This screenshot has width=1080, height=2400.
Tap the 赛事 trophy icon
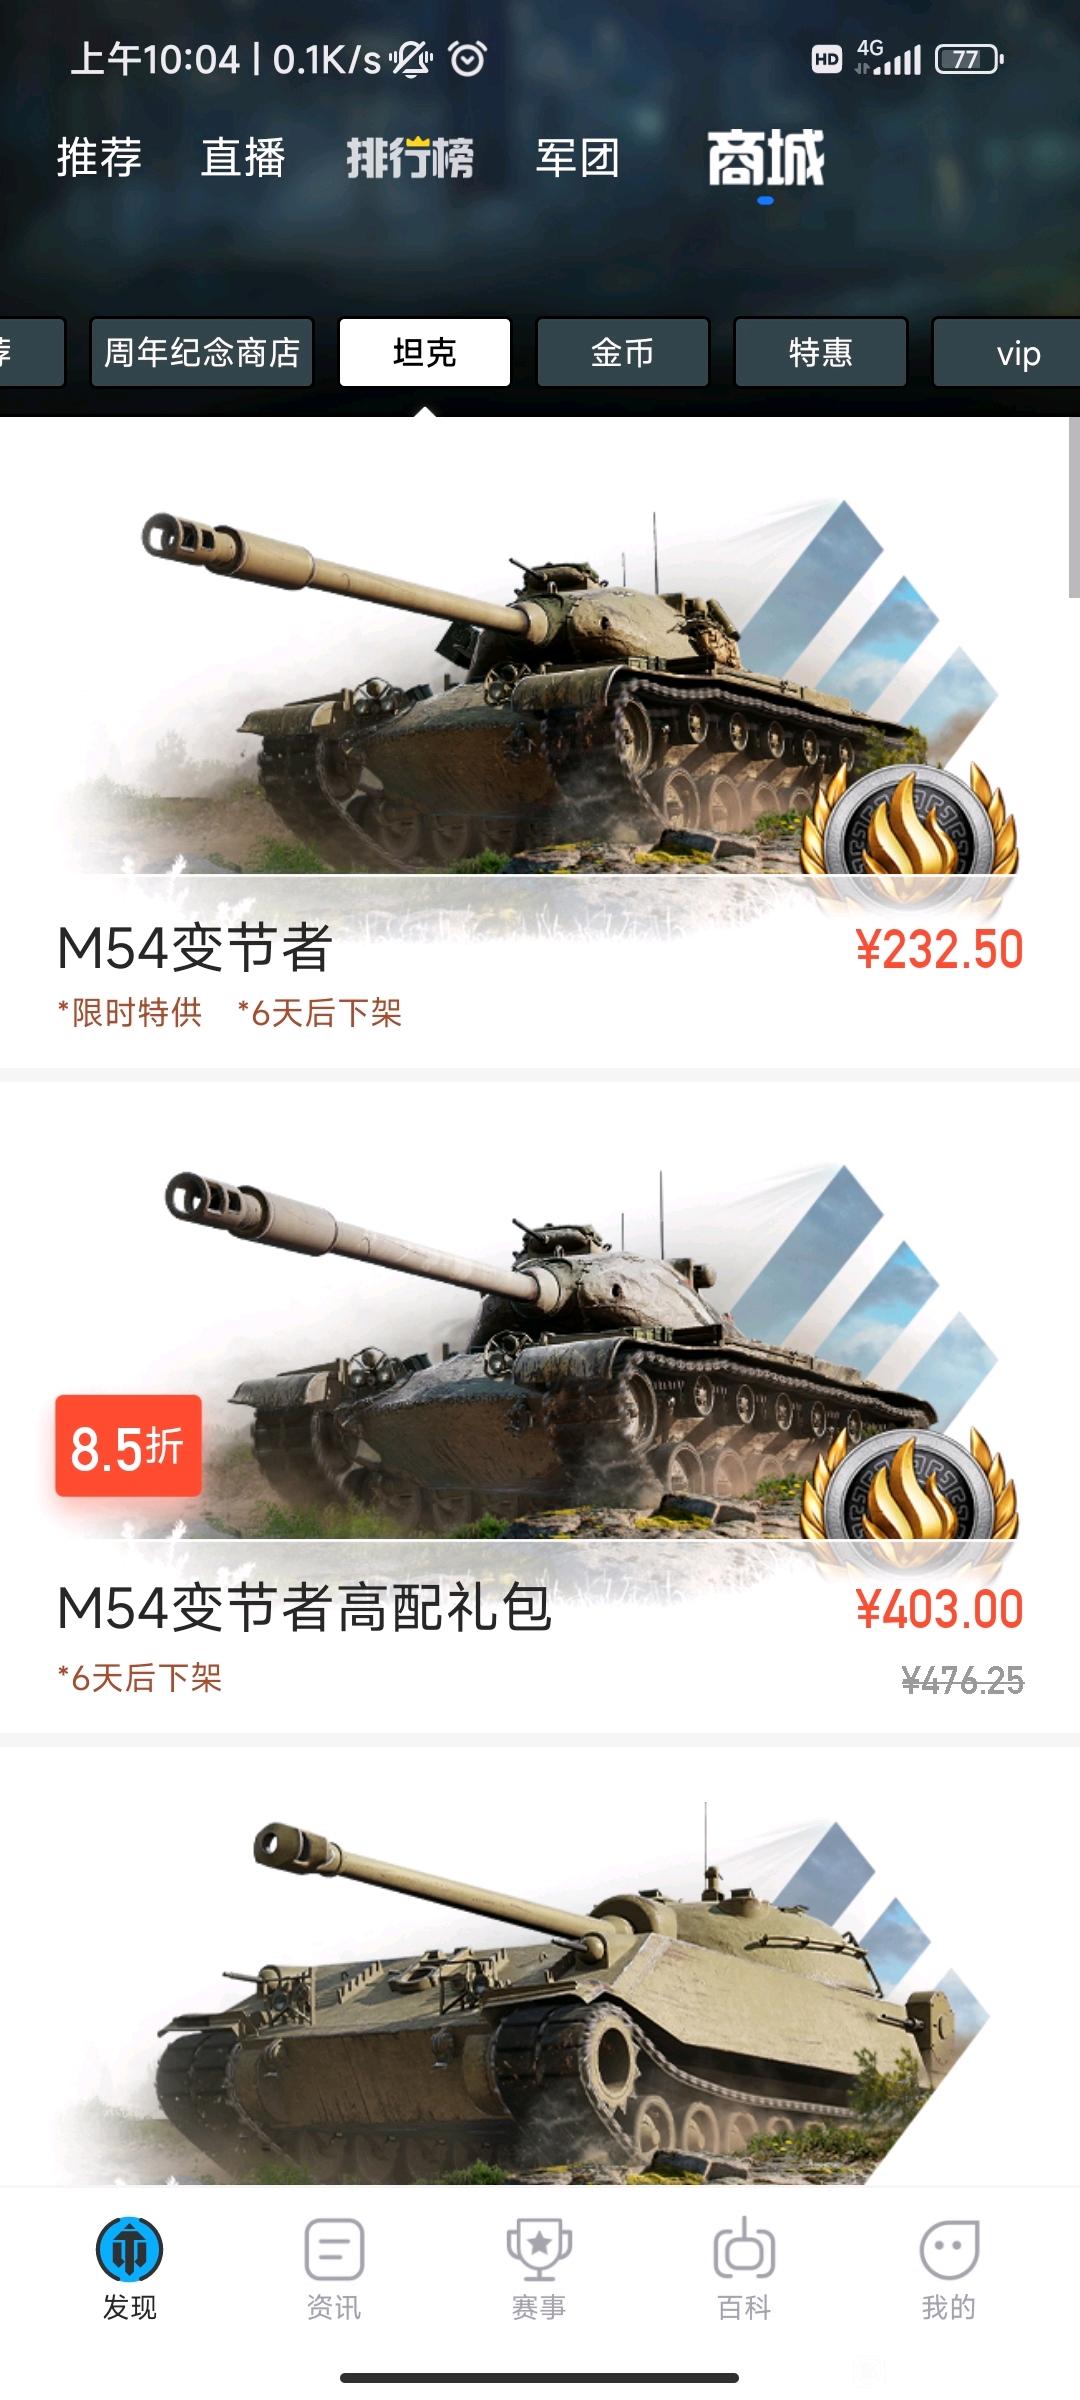pos(539,2249)
